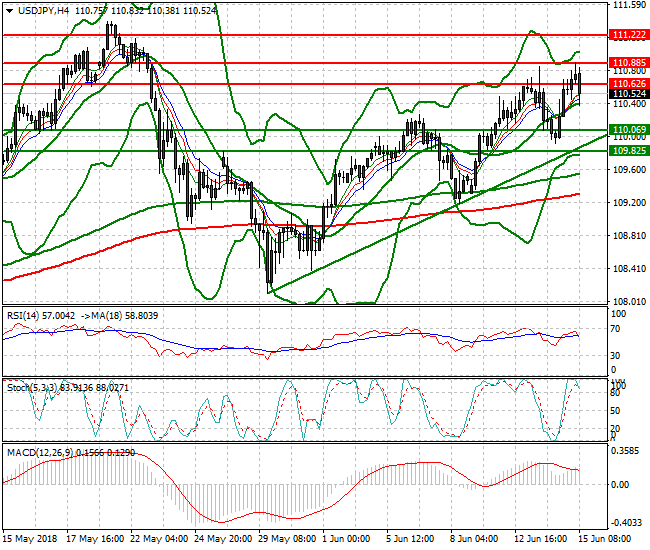
Task: Click the 111.590 price scale value
Action: point(629,5)
